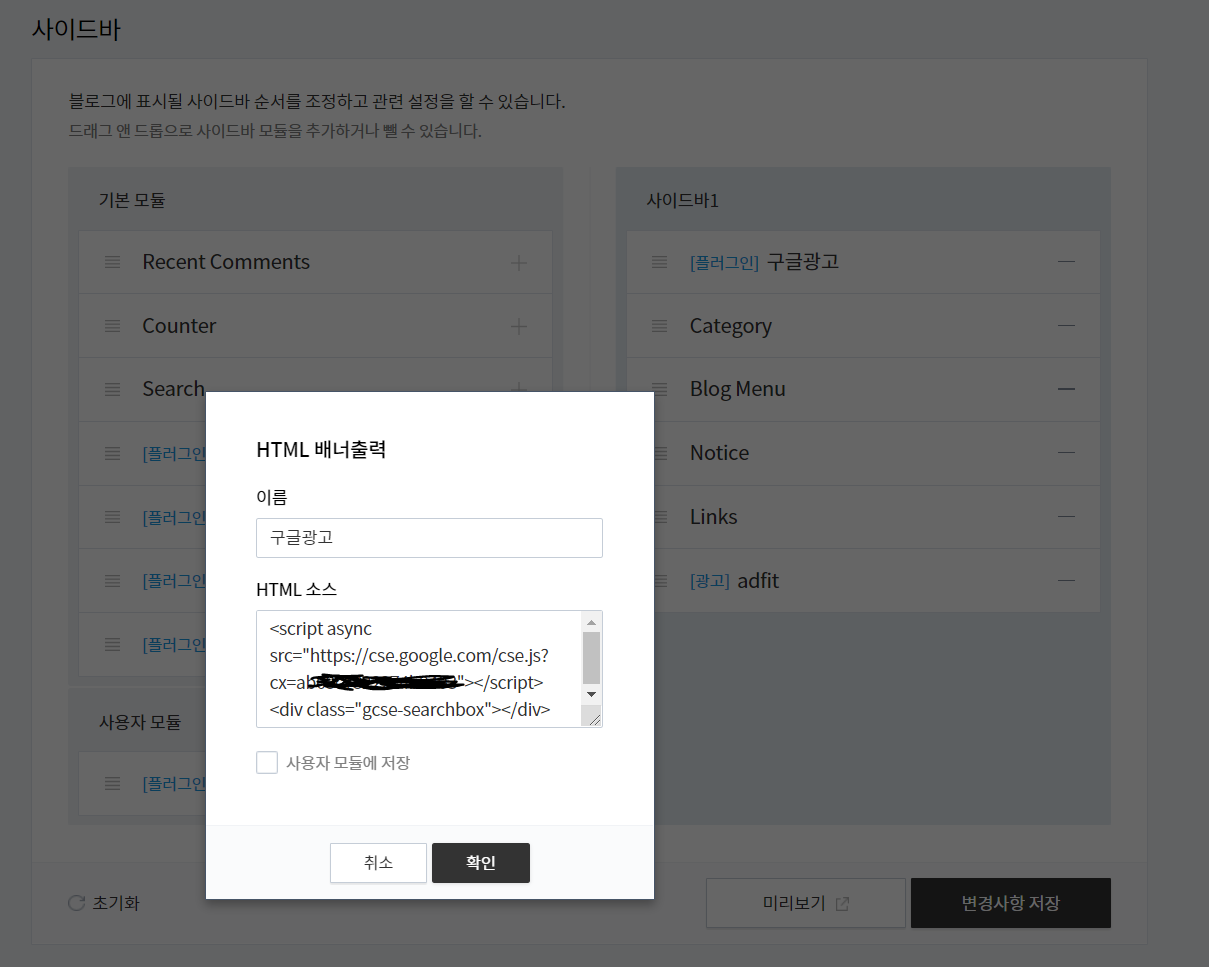The height and width of the screenshot is (967, 1209).
Task: Click the 사용자 모듈 section header
Action: point(140,721)
